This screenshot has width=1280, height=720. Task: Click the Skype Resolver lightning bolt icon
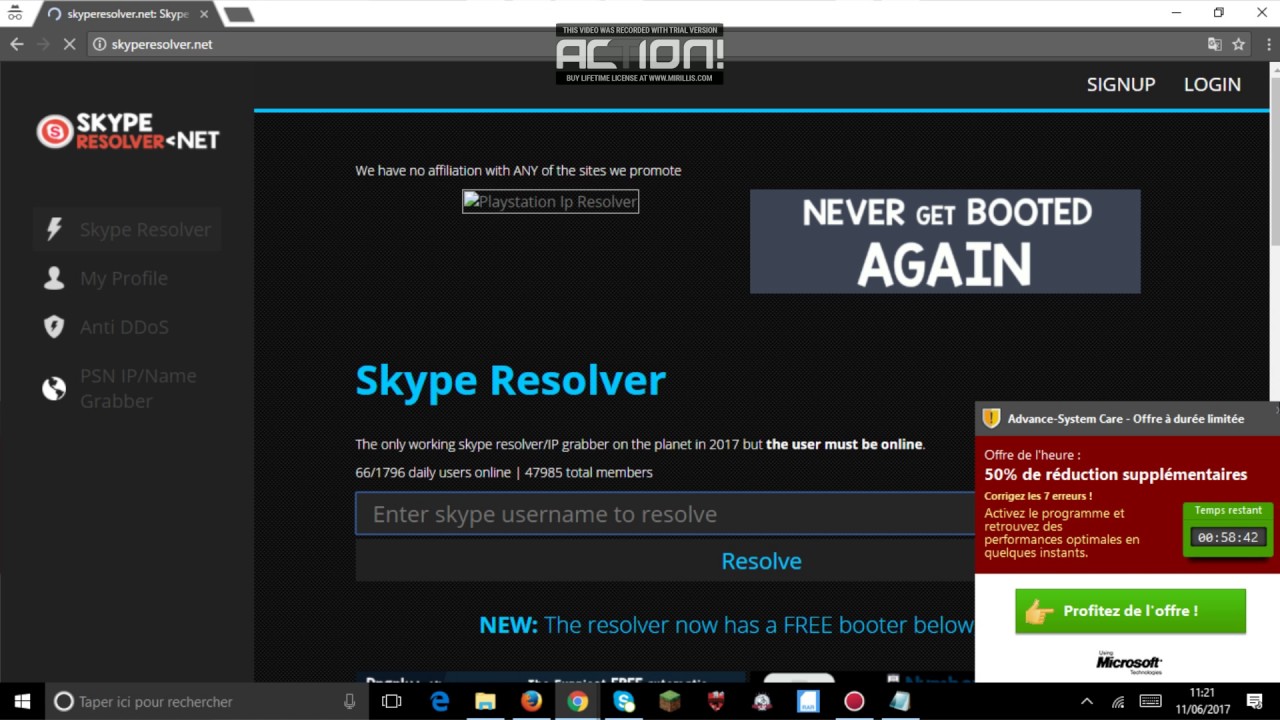[x=54, y=230]
